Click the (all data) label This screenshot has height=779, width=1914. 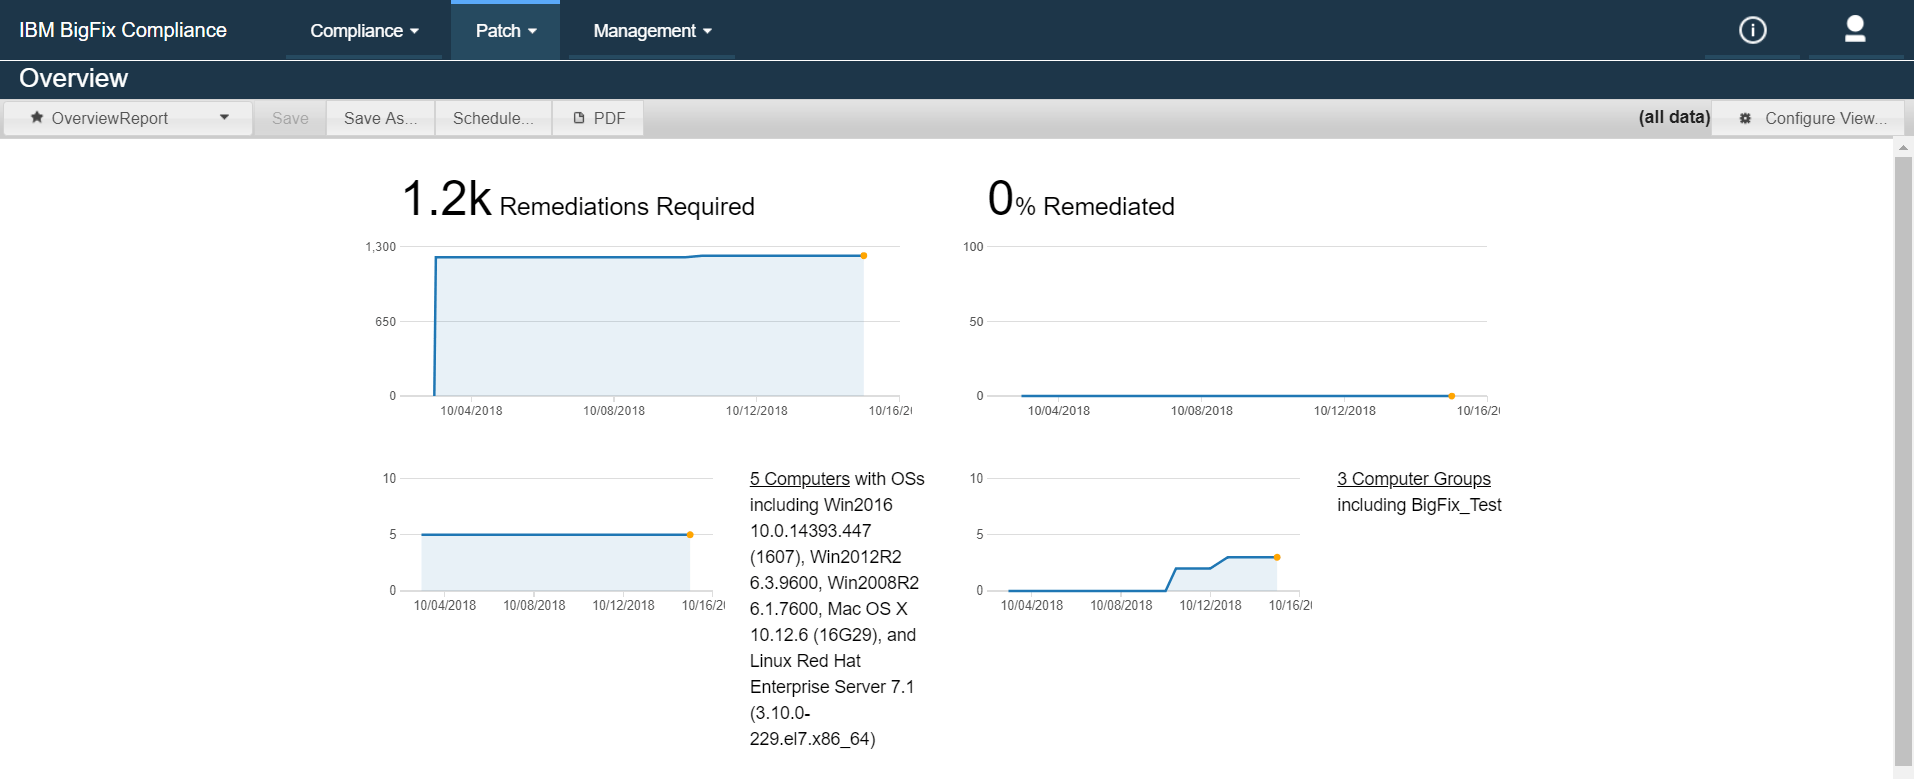(1674, 117)
